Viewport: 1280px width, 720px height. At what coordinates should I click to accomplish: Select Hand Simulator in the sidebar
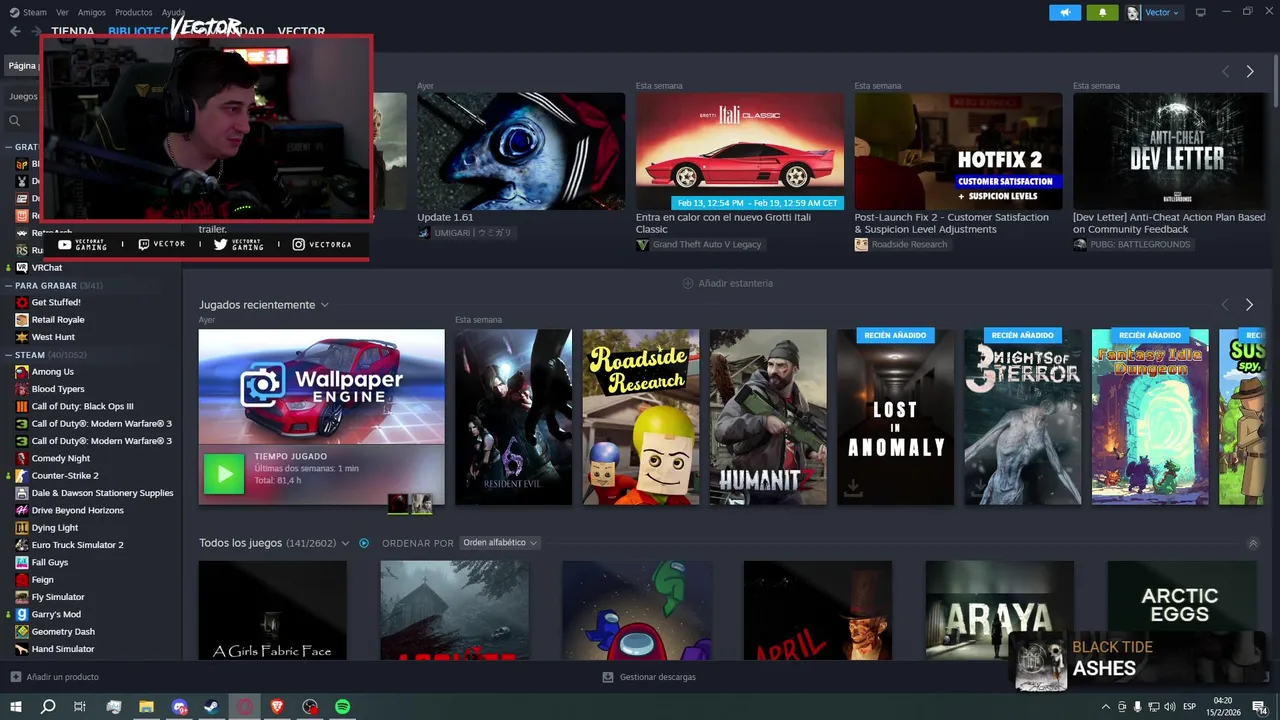point(62,649)
